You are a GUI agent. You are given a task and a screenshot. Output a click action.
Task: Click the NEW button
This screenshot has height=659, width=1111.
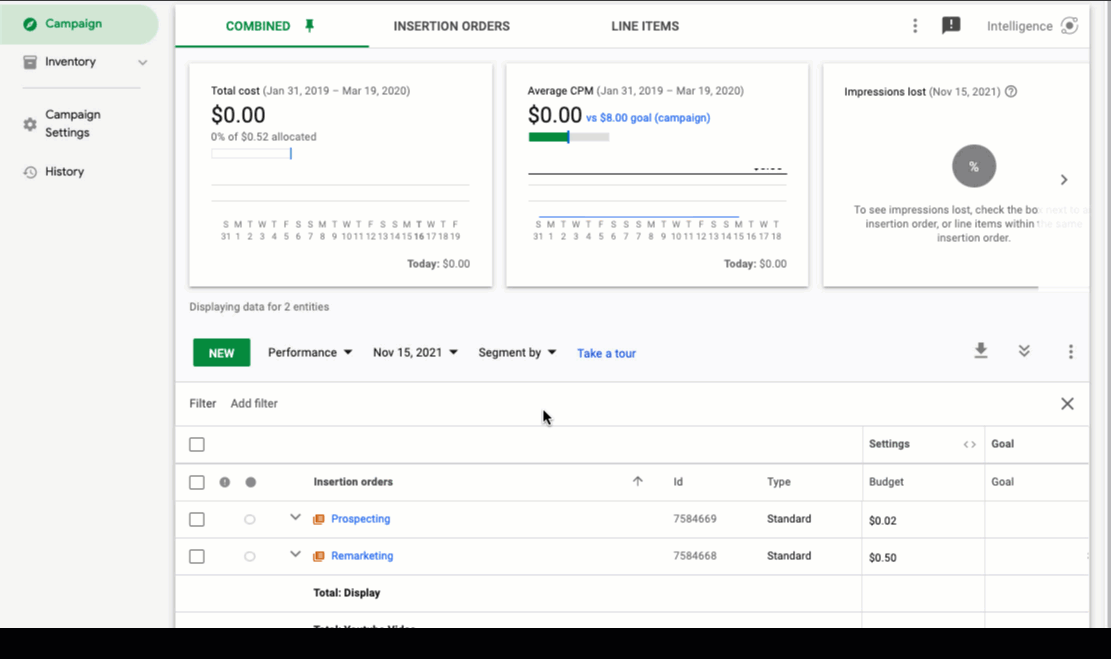[221, 351]
